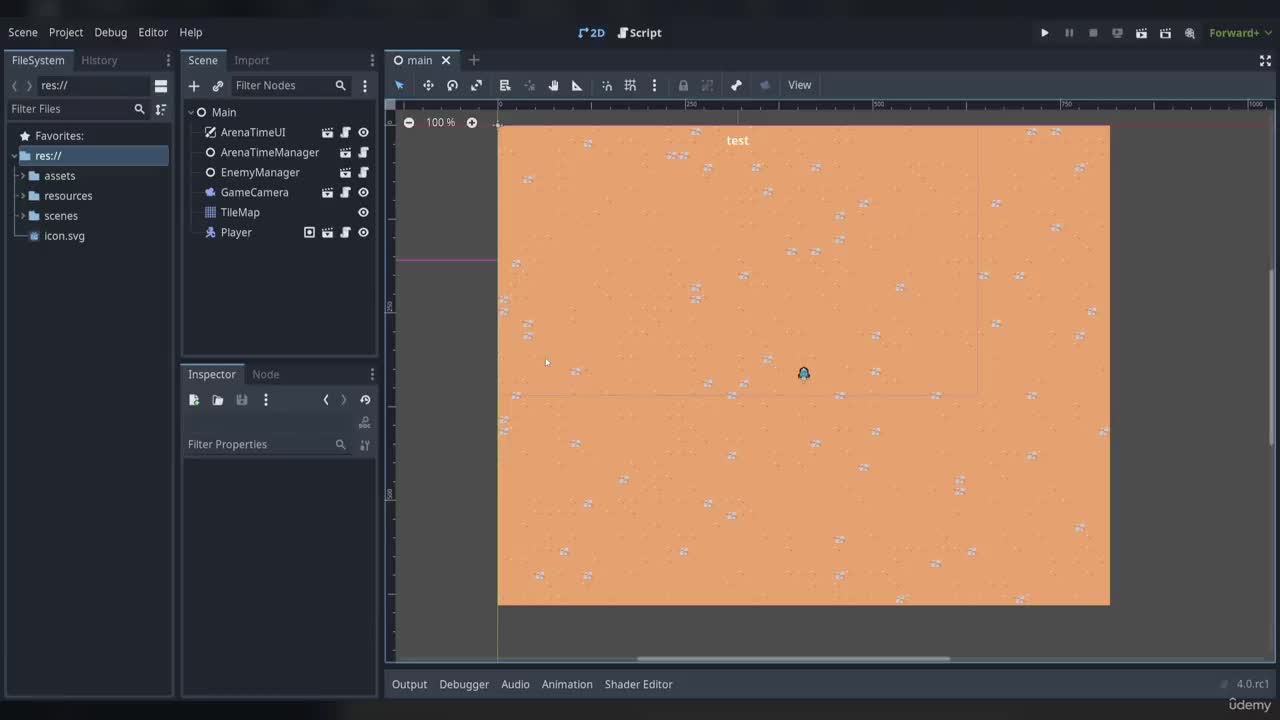
Task: Open script attached to Player node
Action: (x=345, y=232)
